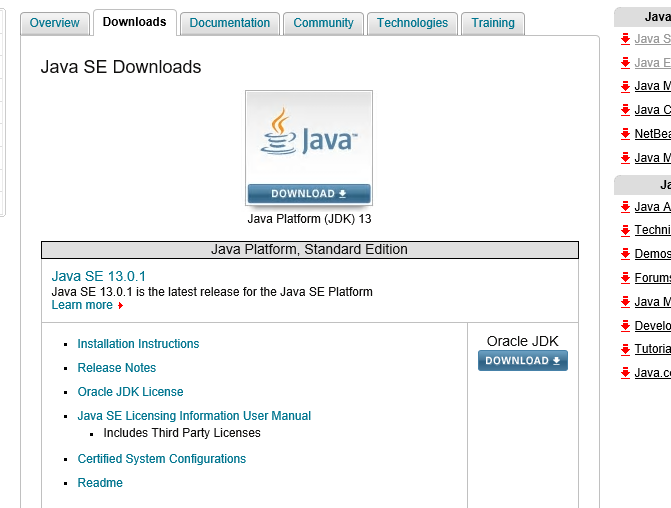Click the DOWNLOAD button under the Java logo
The height and width of the screenshot is (508, 671).
tap(309, 194)
